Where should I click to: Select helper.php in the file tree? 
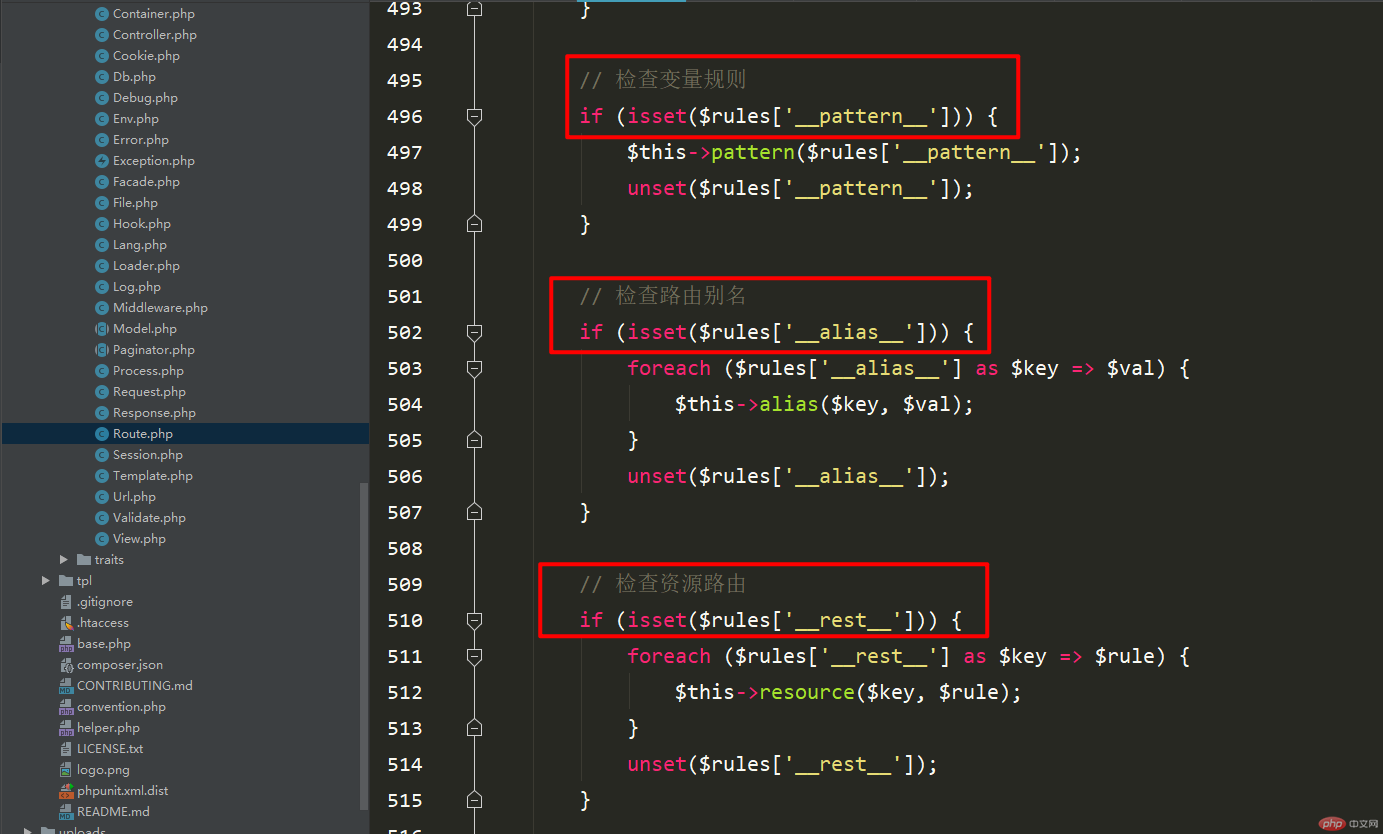click(x=108, y=728)
